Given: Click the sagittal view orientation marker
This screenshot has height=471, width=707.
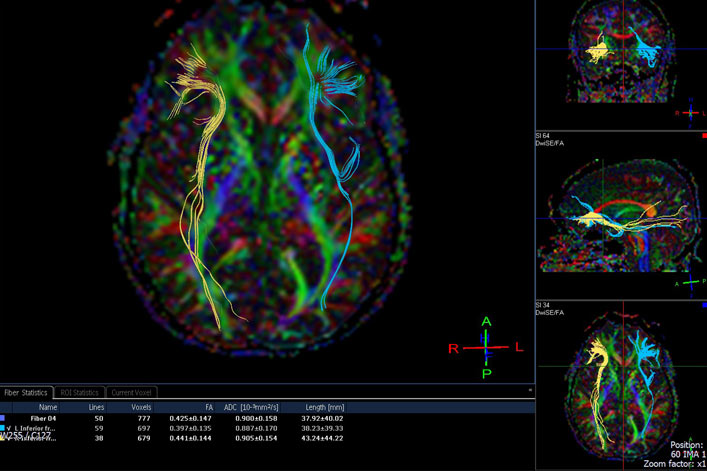Looking at the screenshot, I should coord(688,284).
